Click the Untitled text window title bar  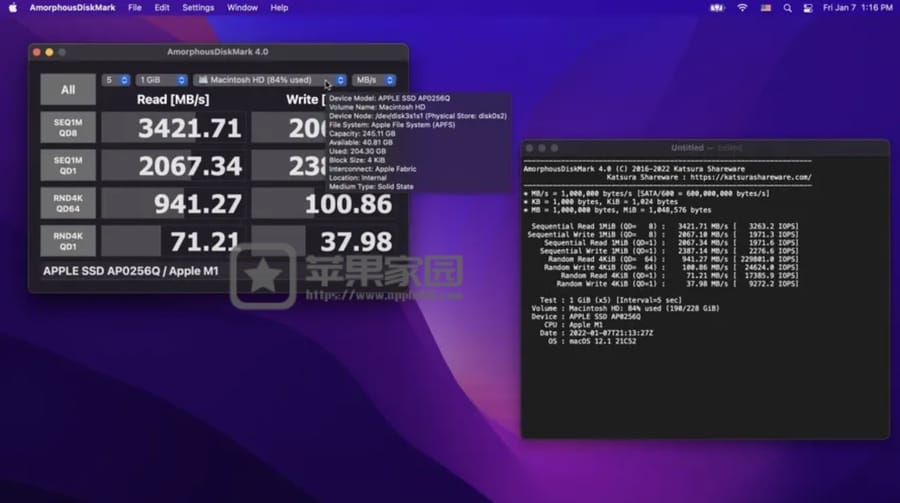pyautogui.click(x=705, y=148)
